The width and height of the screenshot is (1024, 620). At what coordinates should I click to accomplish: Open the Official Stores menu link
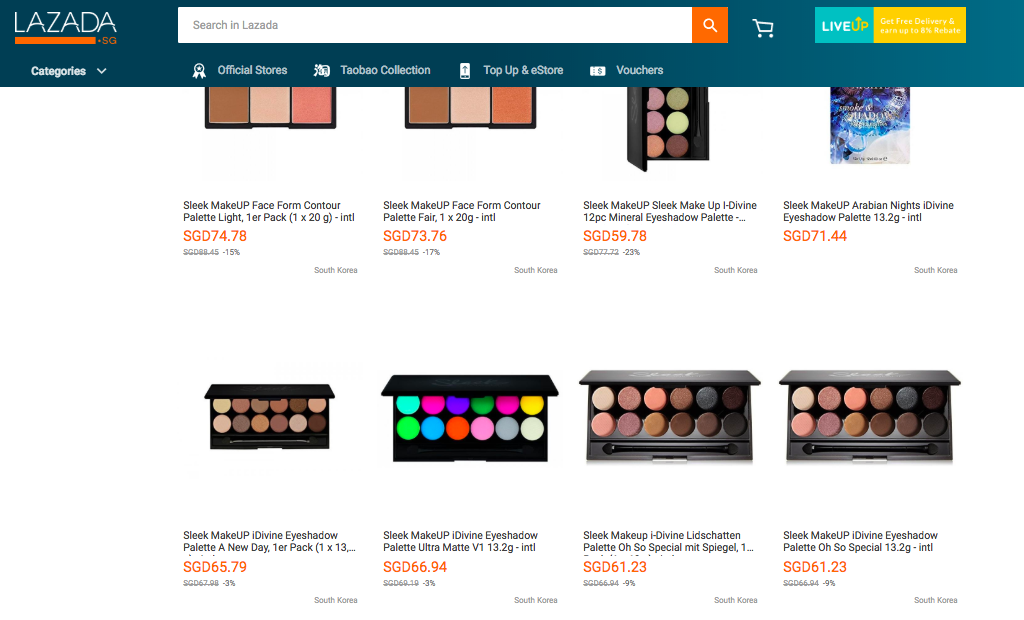pos(252,70)
